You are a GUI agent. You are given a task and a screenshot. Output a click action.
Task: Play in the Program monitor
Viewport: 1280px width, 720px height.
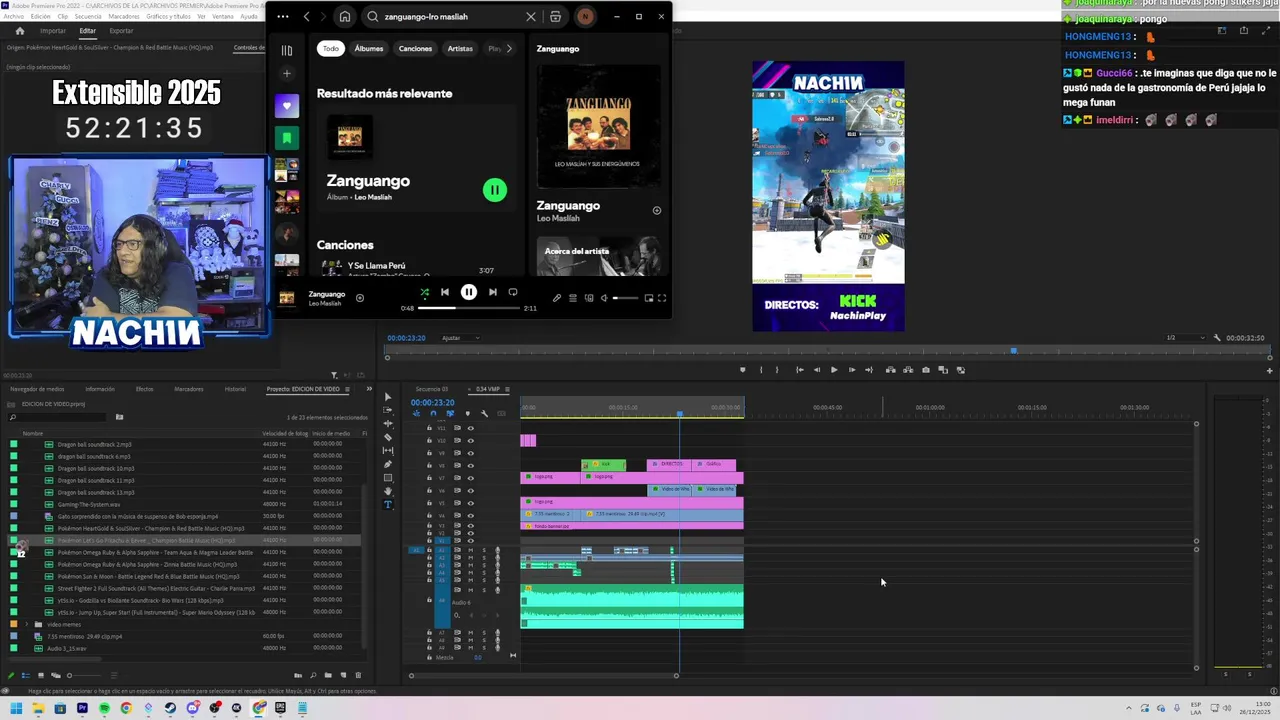tap(834, 370)
